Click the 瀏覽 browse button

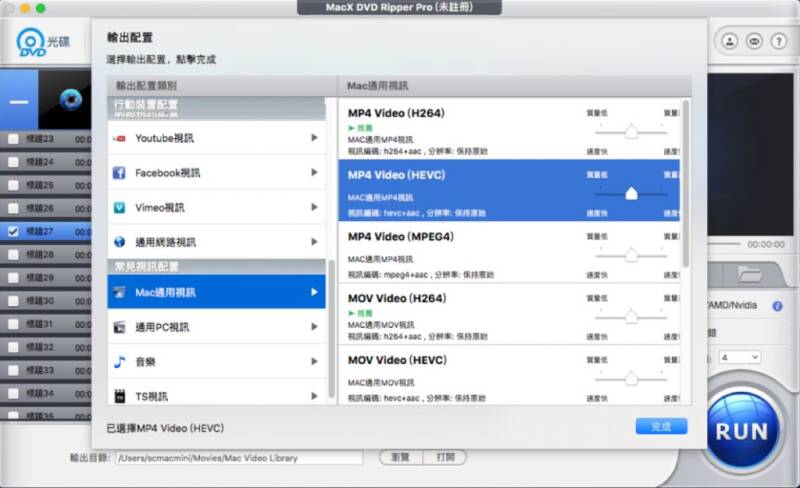coord(401,457)
